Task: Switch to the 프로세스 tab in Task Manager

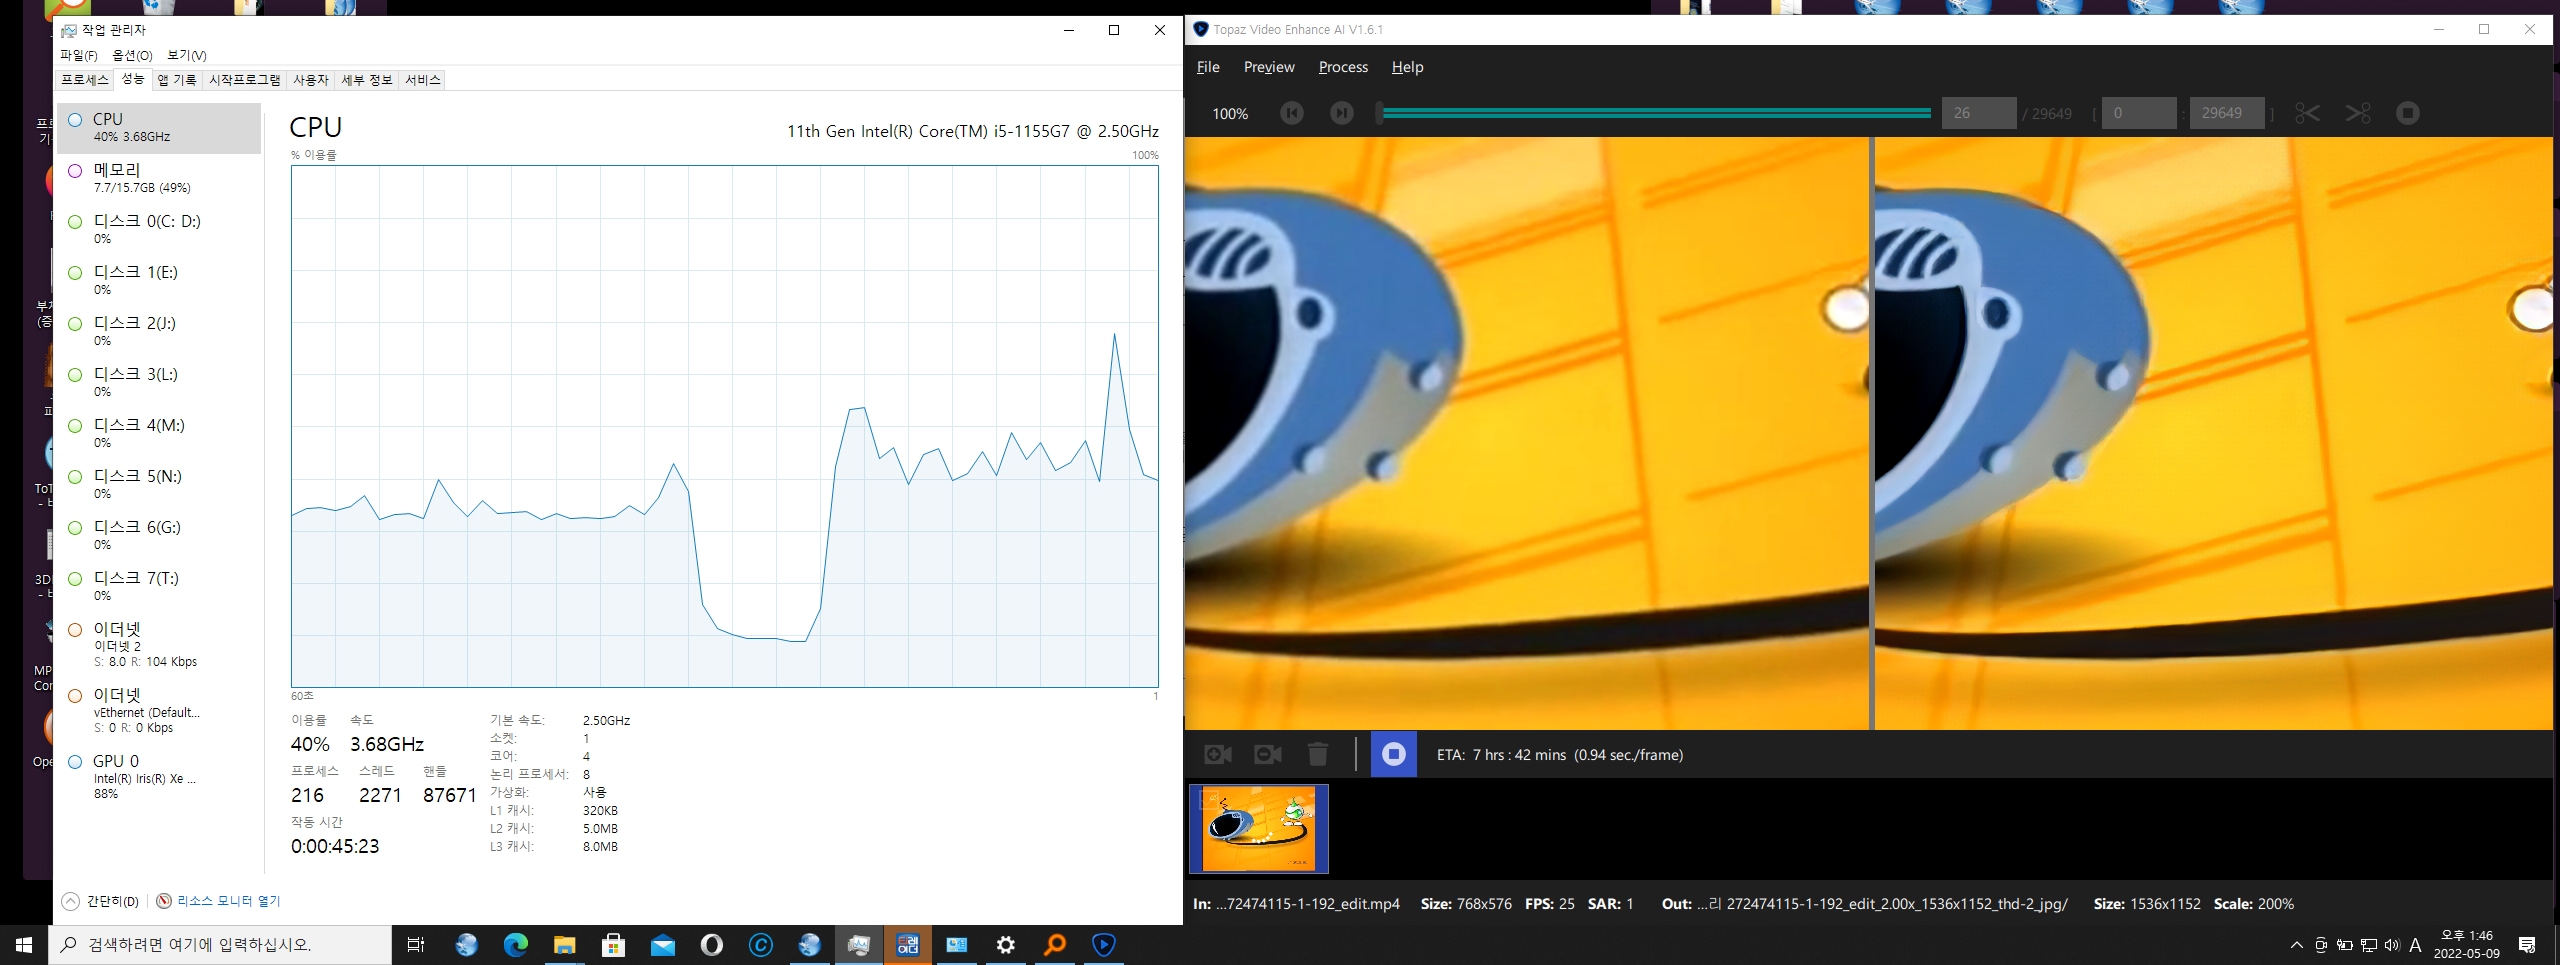Action: click(85, 80)
